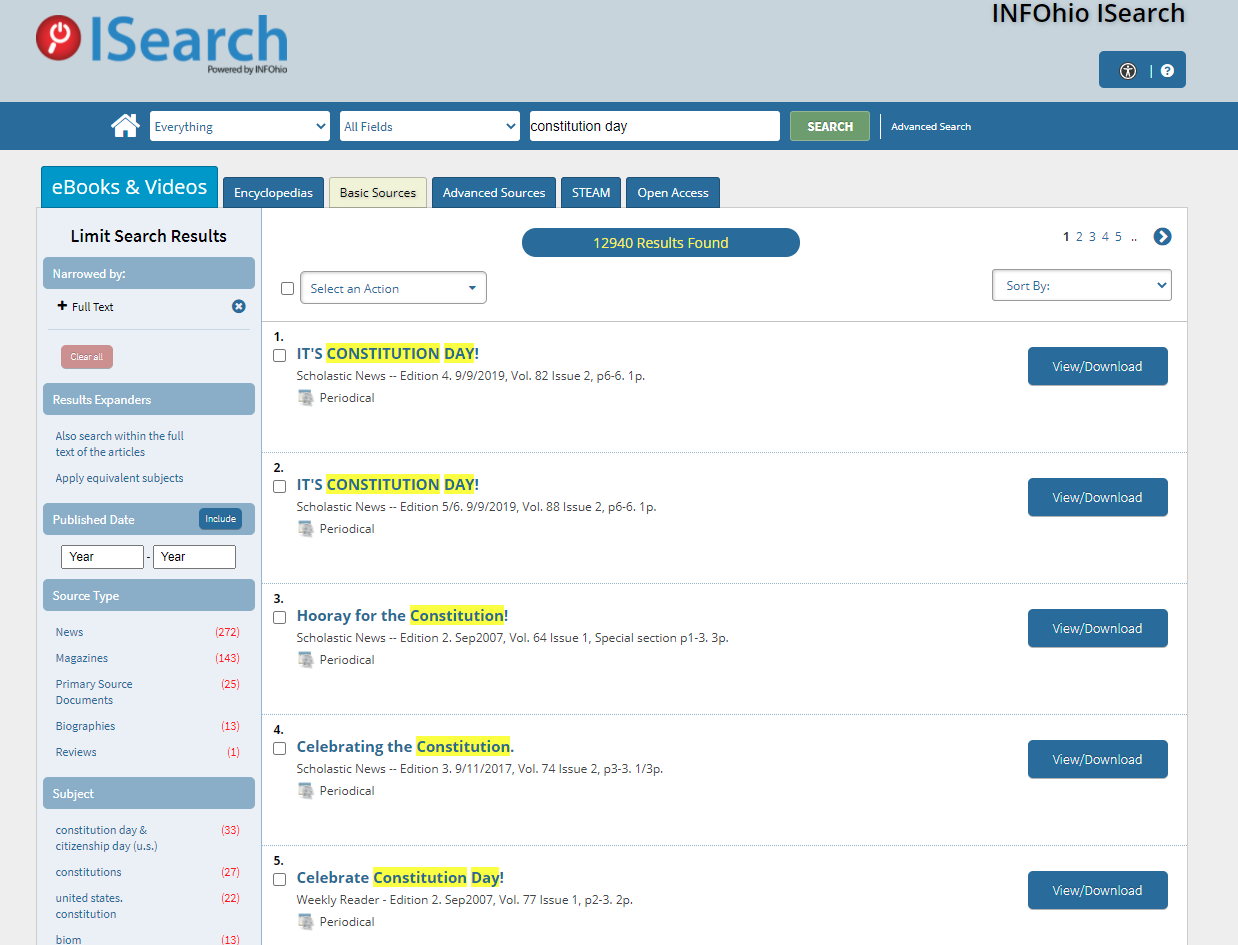
Task: Click Periodical icon under result 1
Action: click(306, 398)
